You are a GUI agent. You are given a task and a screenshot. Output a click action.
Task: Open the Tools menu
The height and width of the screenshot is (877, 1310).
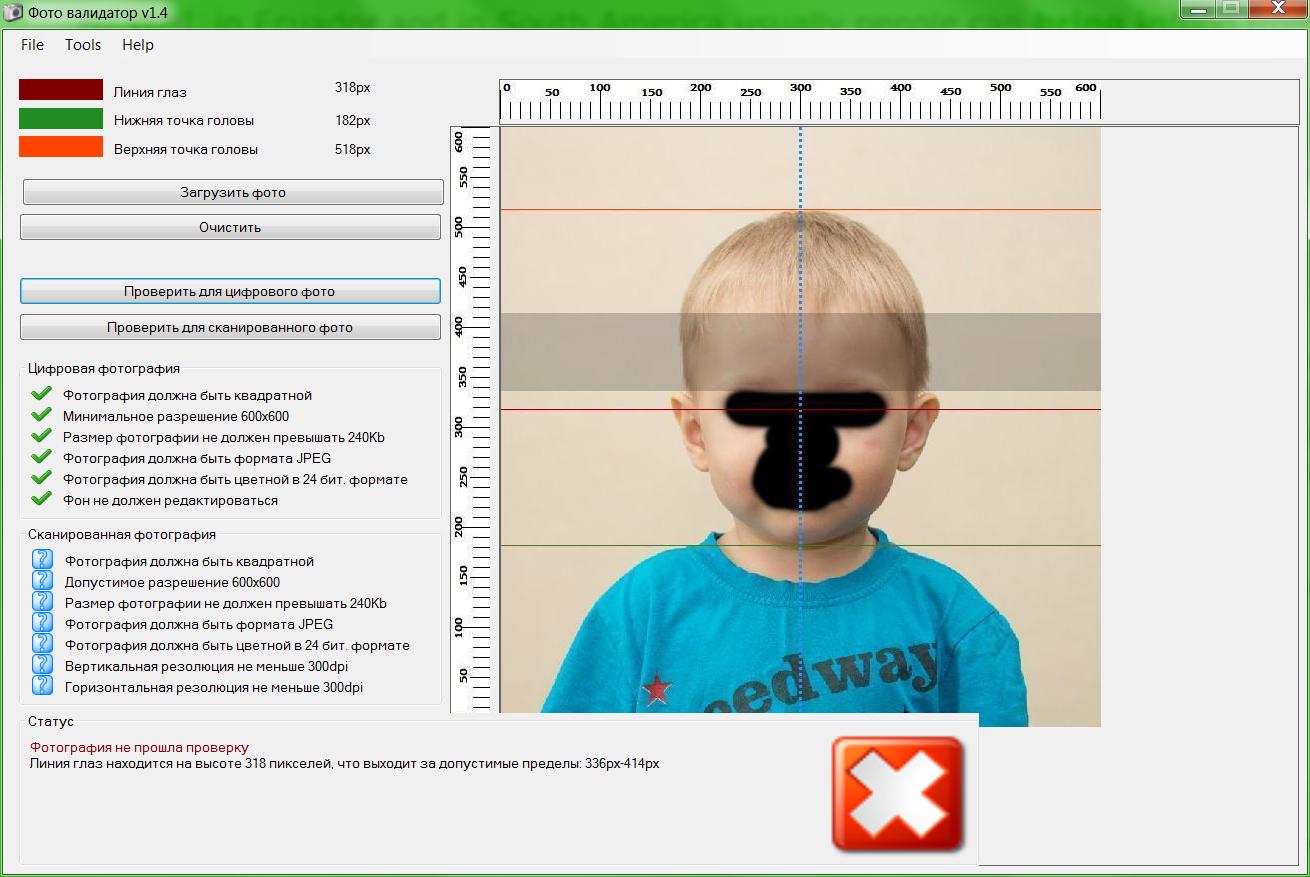(x=83, y=45)
